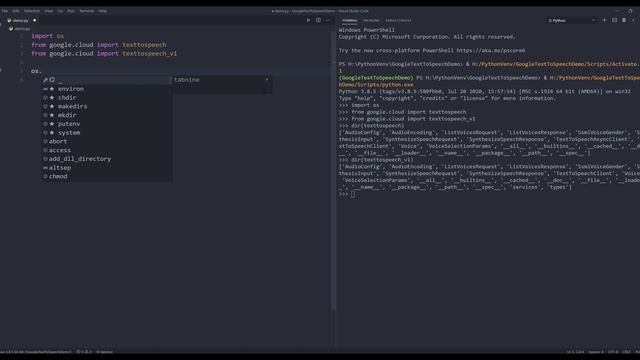
Task: Pick the add_dll_directory suggestion
Action: pos(107,159)
